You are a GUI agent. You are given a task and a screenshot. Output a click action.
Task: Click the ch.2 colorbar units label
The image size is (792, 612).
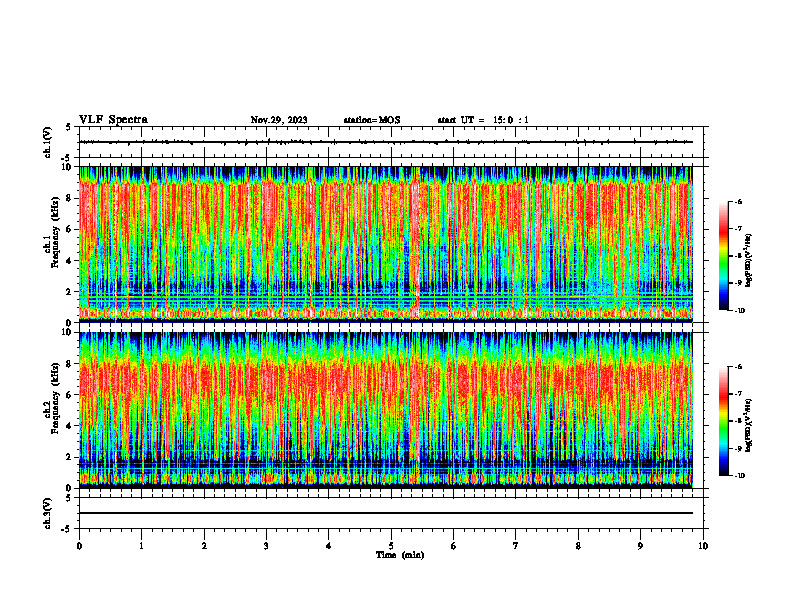pos(750,425)
